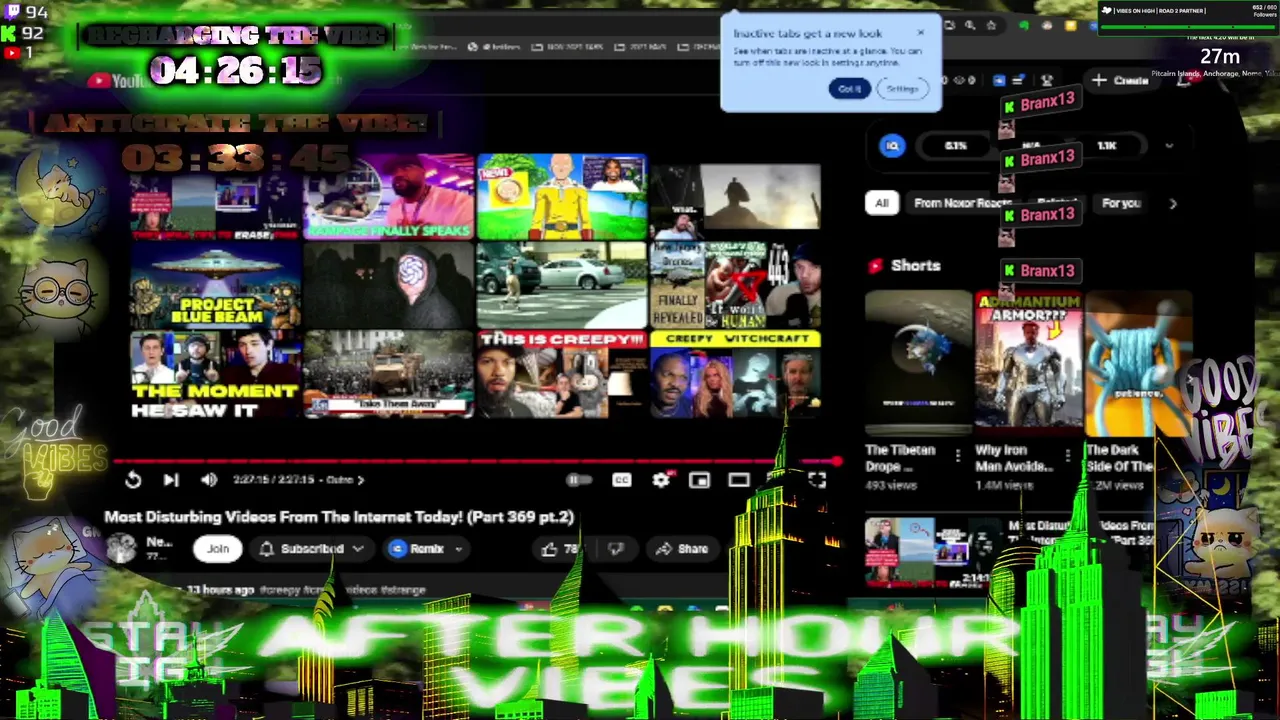This screenshot has height=720, width=1280.
Task: Open the Subscribed notification dropdown
Action: pos(312,549)
